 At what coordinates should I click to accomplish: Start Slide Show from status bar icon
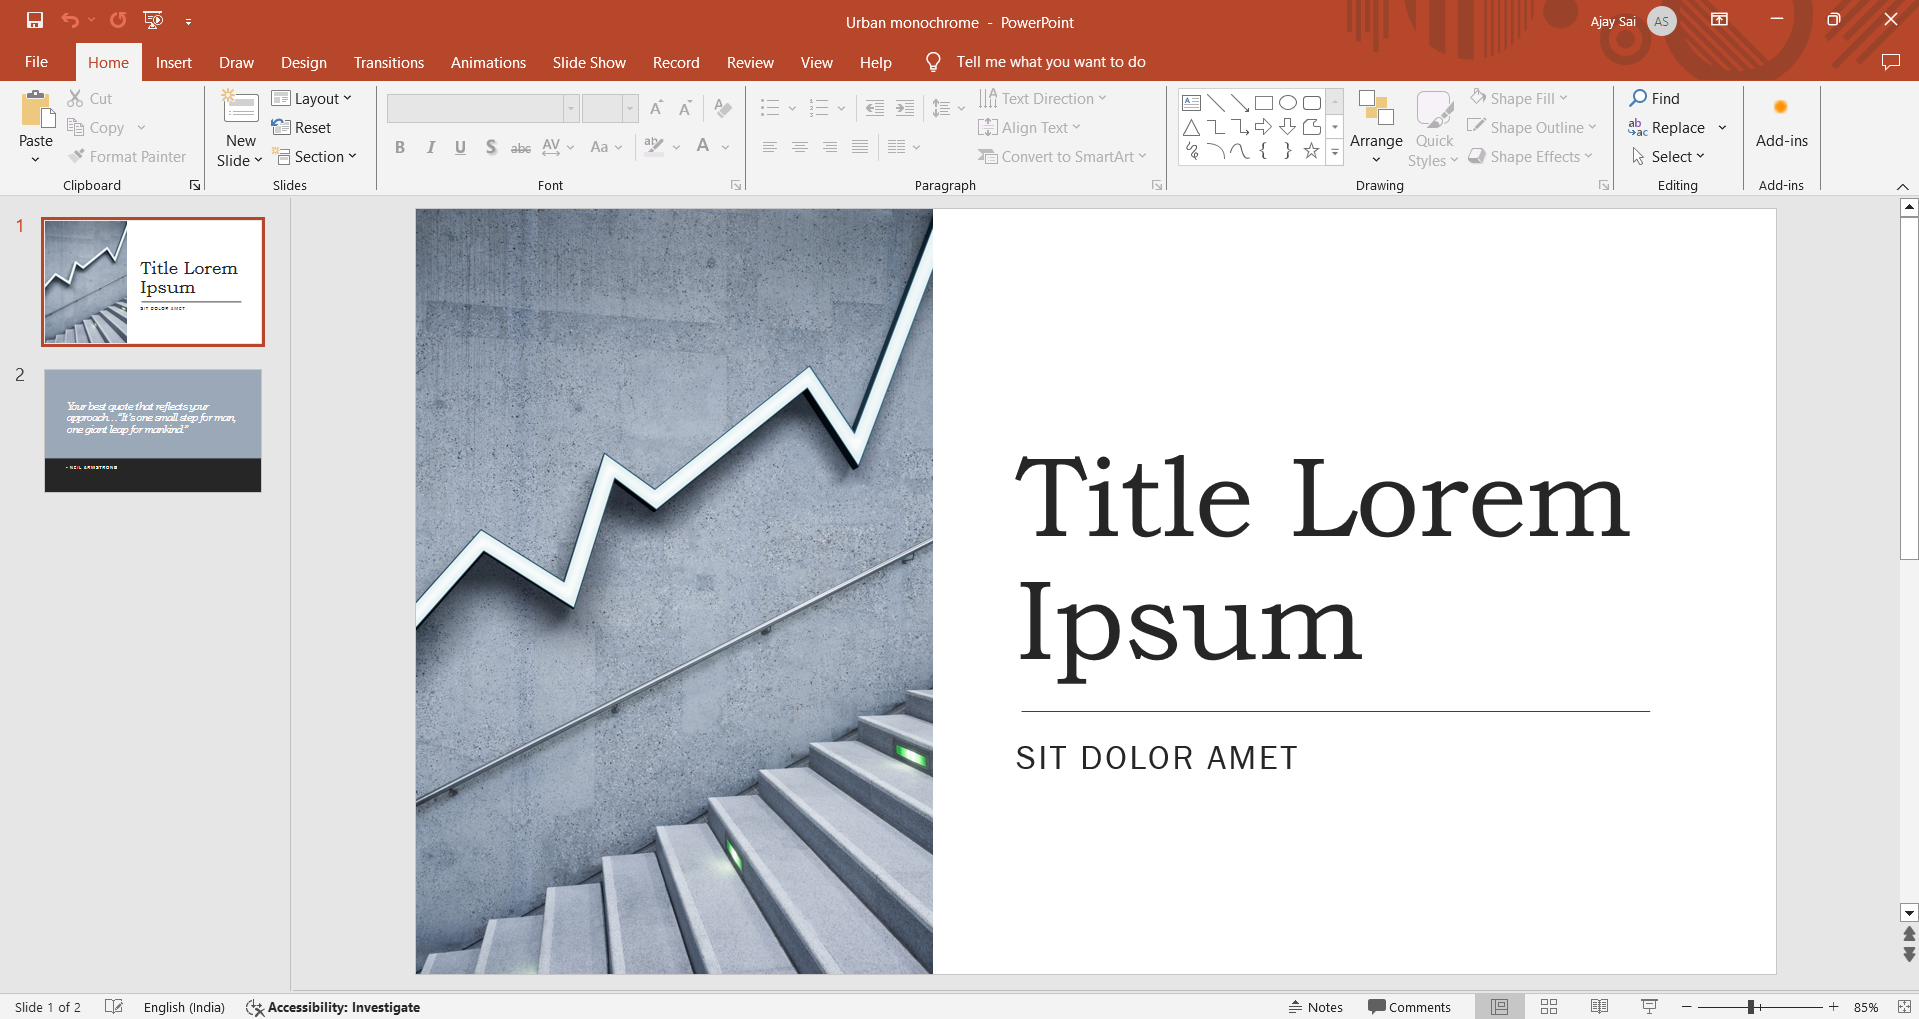pos(1649,1007)
